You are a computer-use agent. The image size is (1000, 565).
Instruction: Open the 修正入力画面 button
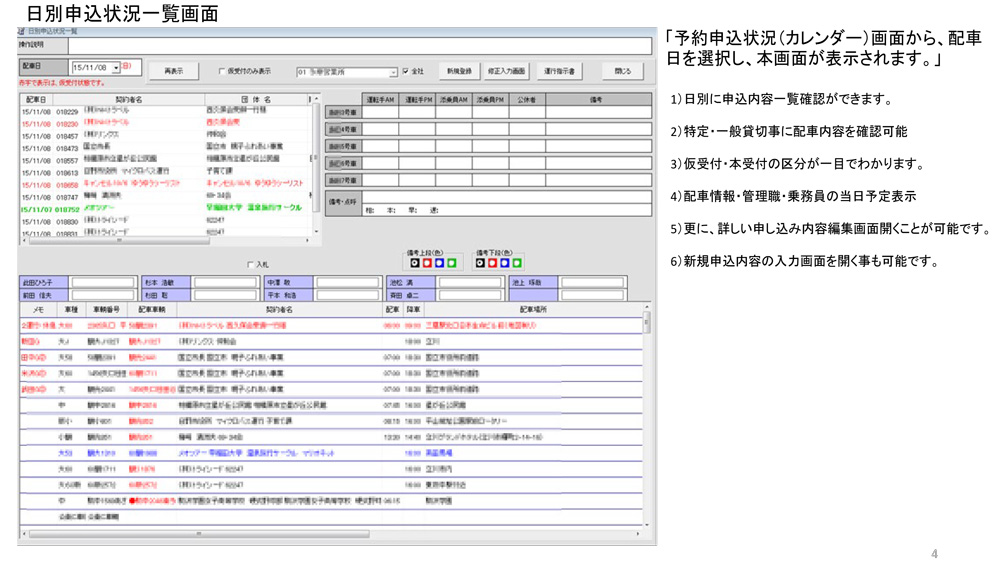(x=506, y=71)
